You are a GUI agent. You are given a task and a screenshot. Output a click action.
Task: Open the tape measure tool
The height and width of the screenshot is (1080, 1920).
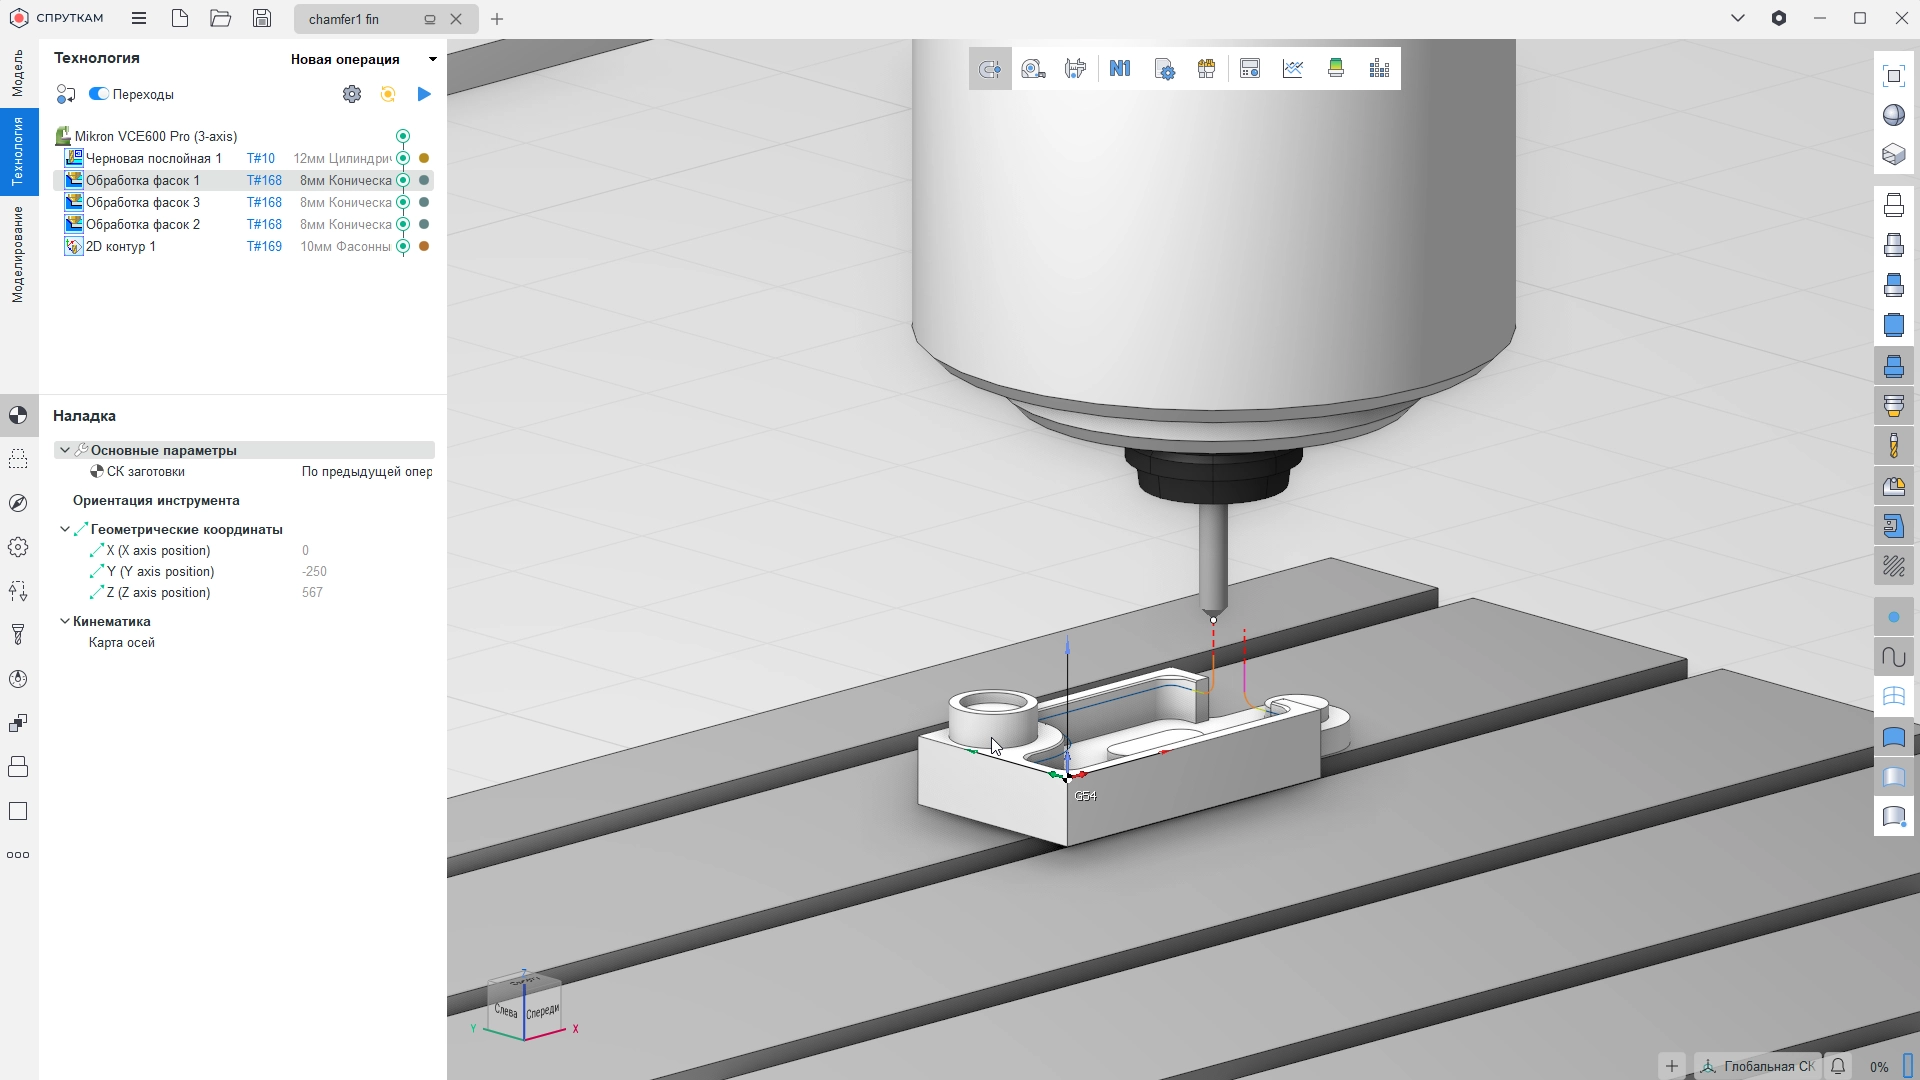pyautogui.click(x=1033, y=69)
